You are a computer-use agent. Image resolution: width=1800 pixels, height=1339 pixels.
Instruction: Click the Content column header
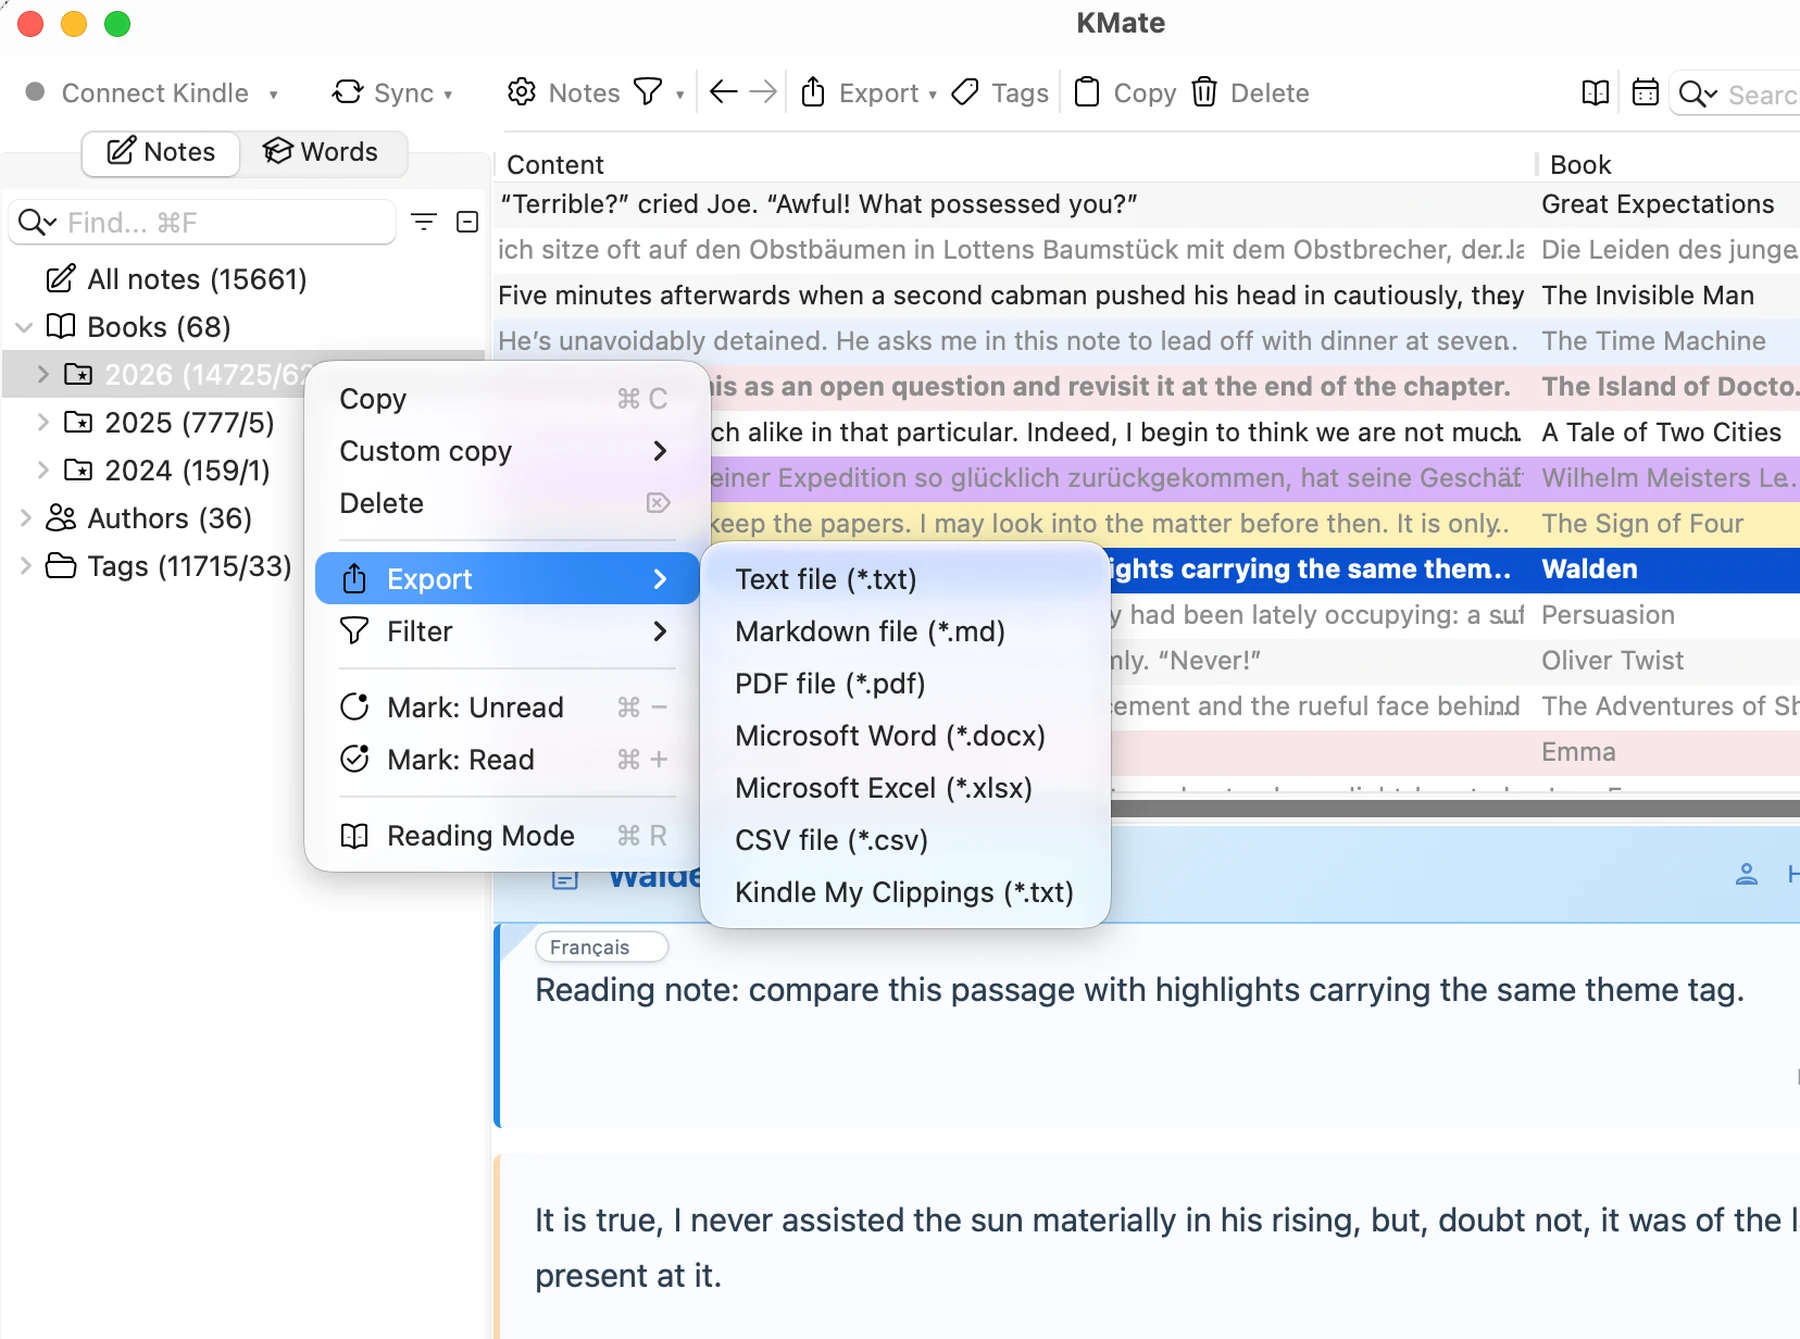[1013, 164]
